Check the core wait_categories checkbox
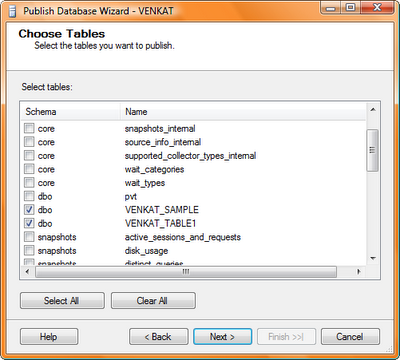The height and width of the screenshot is (360, 400). [29, 169]
